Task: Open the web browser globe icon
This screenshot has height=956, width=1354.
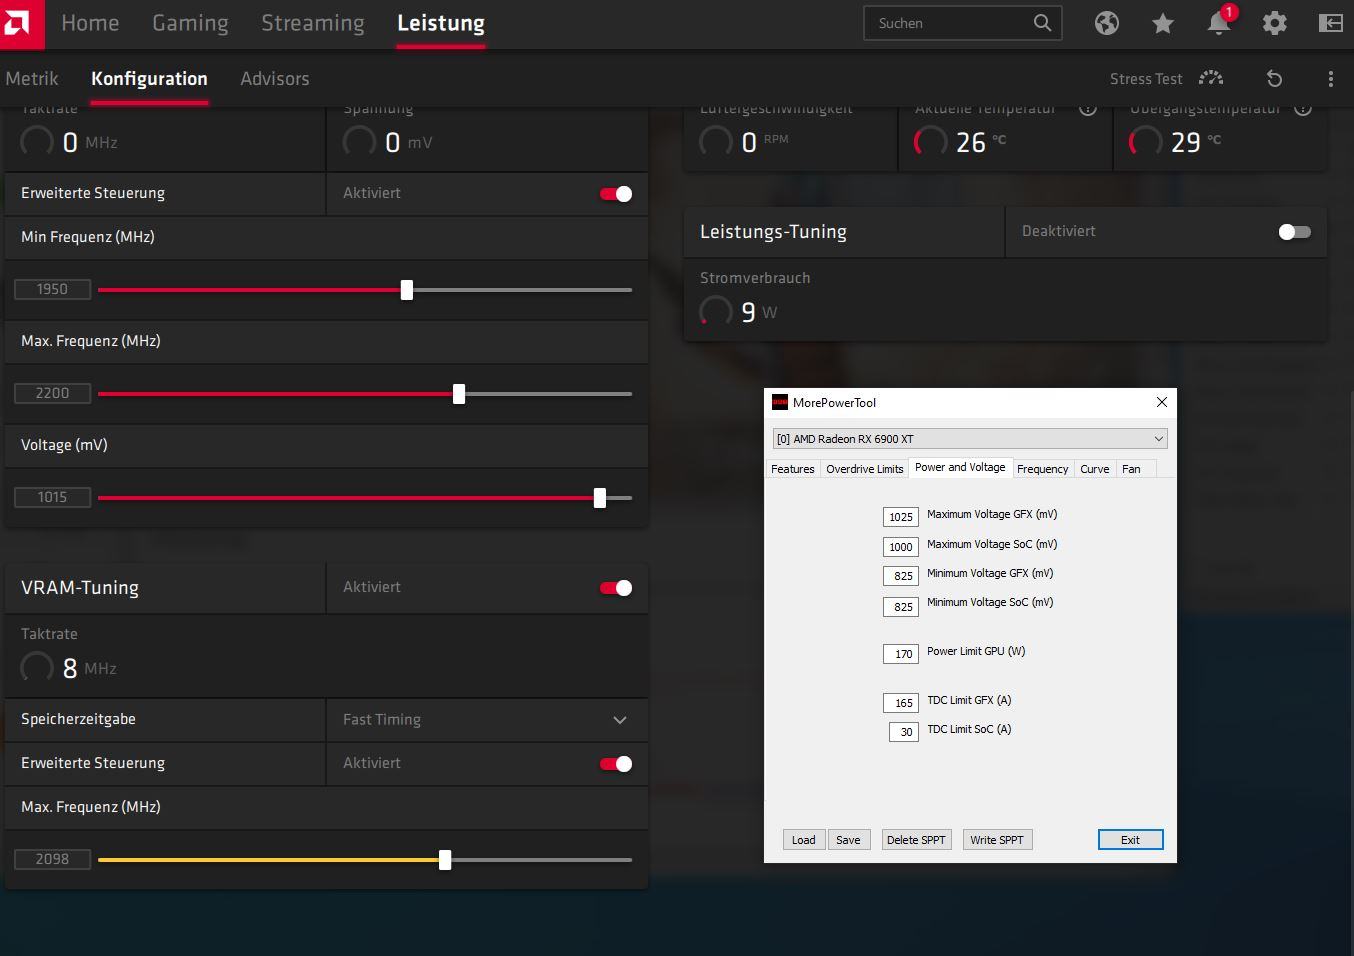Action: pyautogui.click(x=1107, y=23)
